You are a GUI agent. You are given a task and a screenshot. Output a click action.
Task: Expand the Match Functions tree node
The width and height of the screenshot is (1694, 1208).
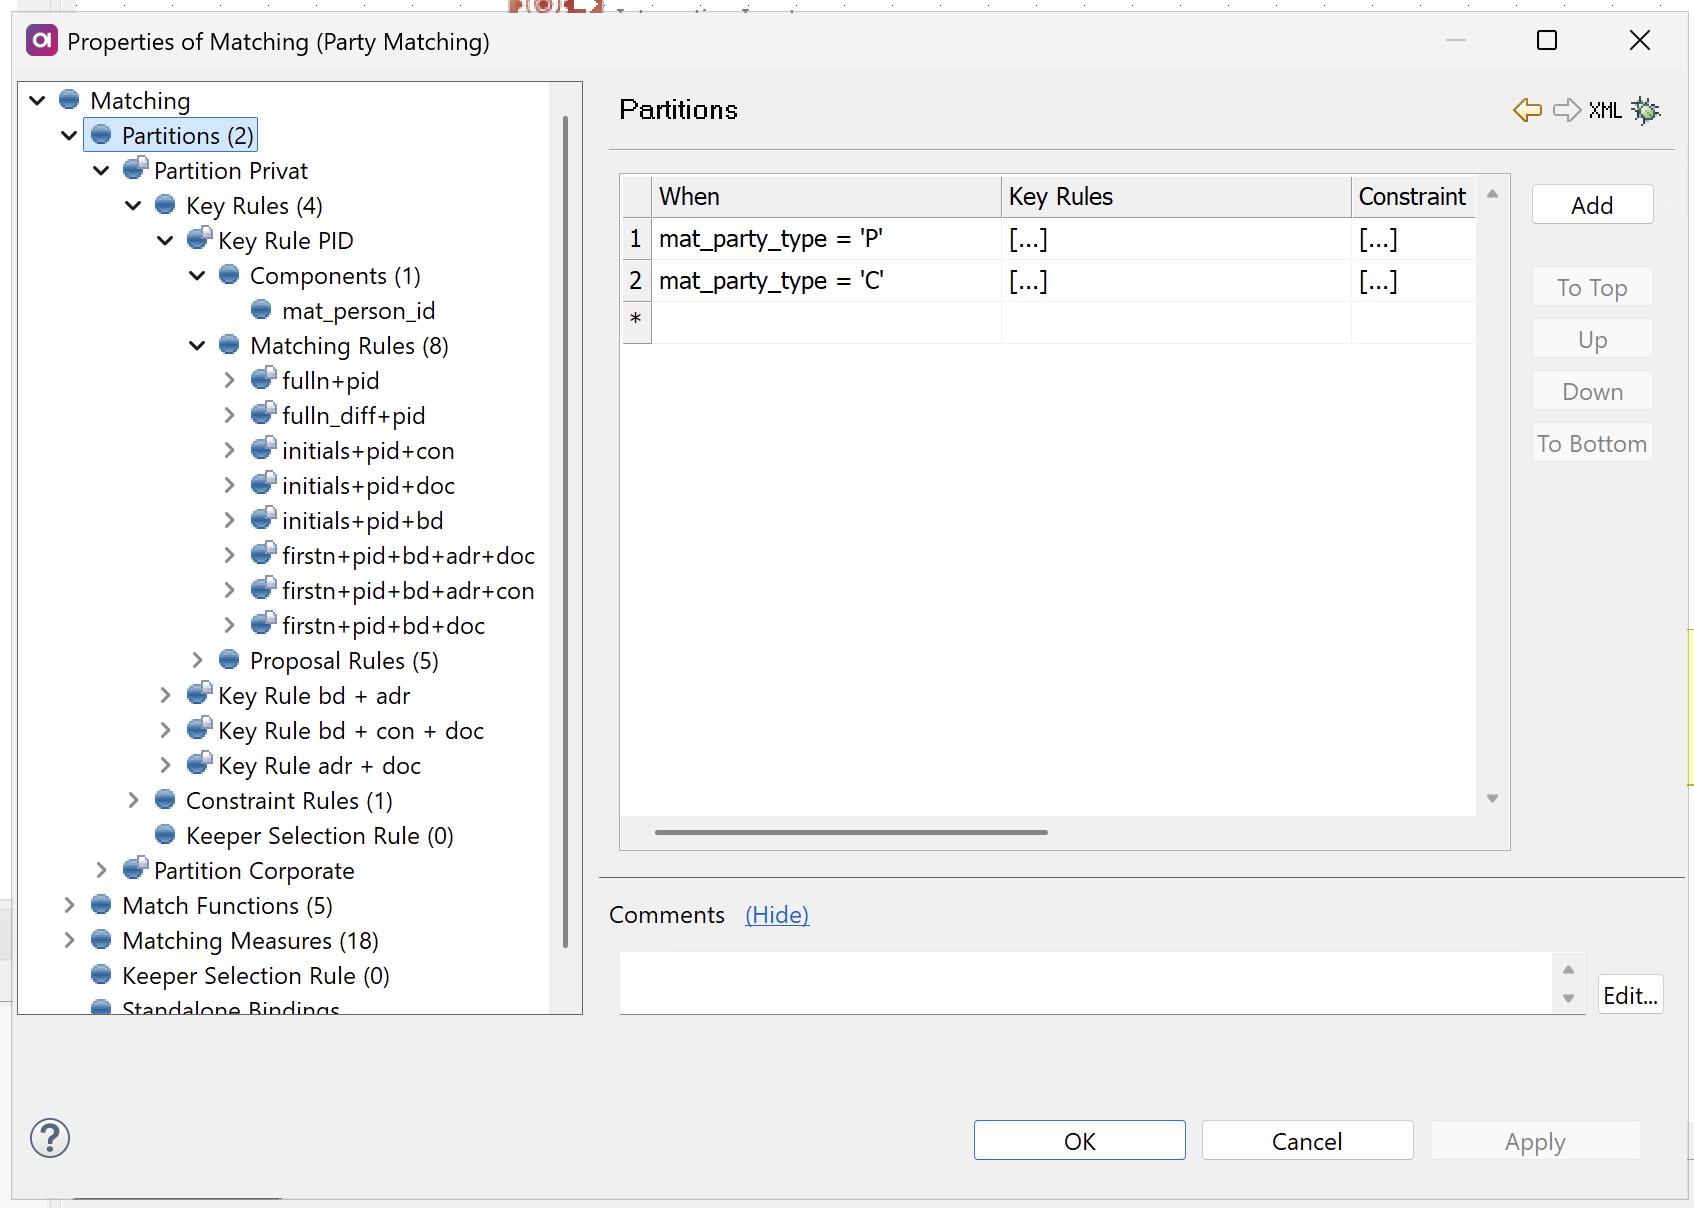(69, 905)
